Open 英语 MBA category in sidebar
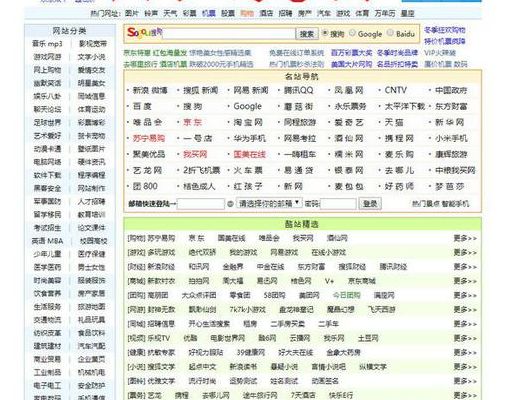 pyautogui.click(x=47, y=241)
